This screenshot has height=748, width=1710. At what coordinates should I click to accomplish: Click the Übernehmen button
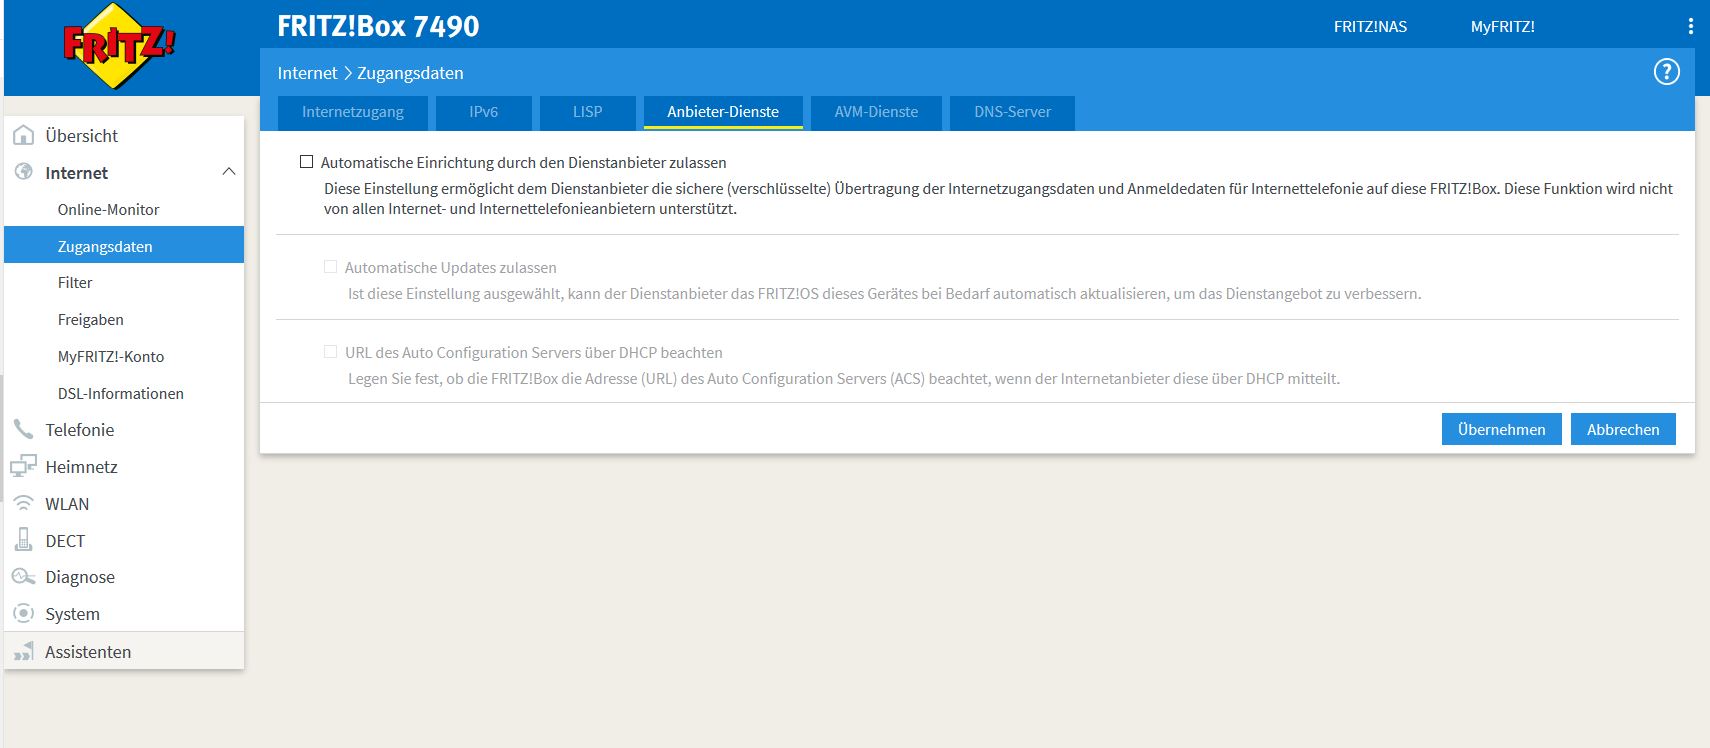(x=1501, y=429)
